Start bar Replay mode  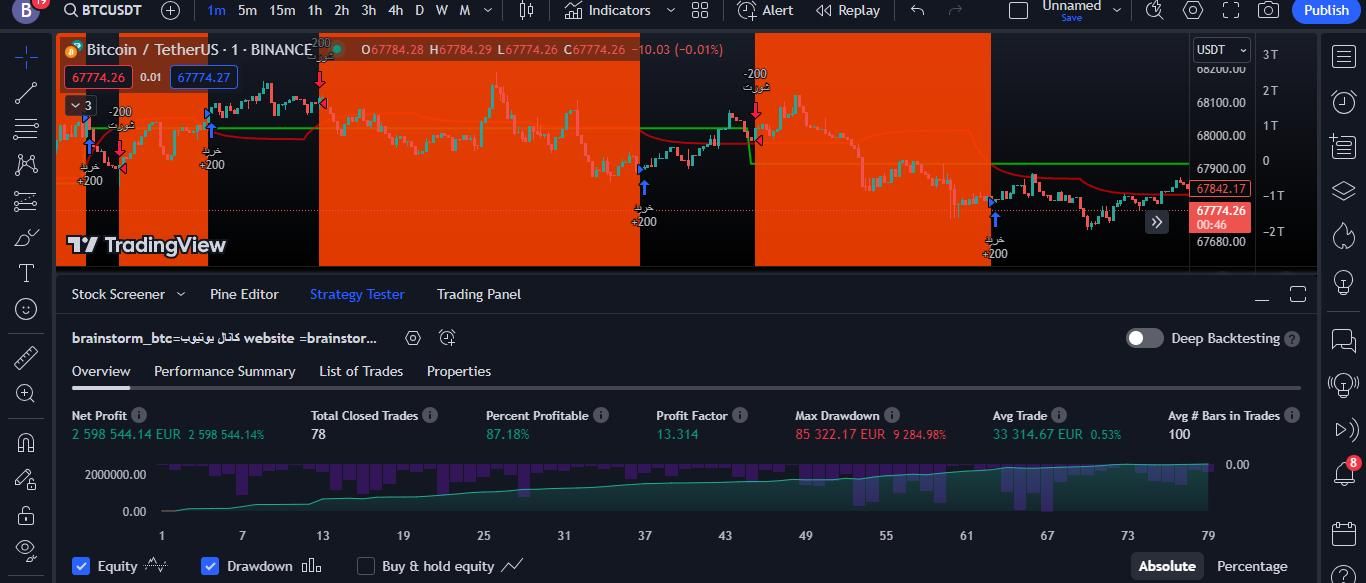(848, 10)
